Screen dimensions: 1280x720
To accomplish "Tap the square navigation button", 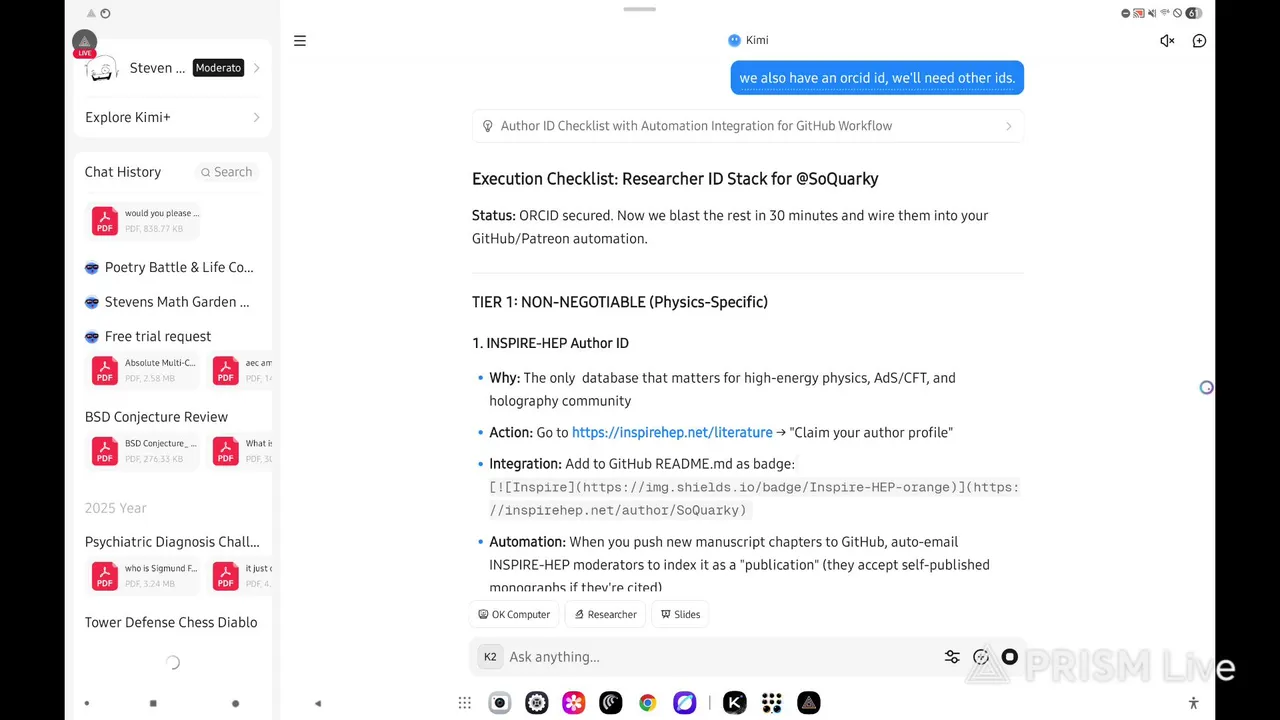I will pos(153,703).
